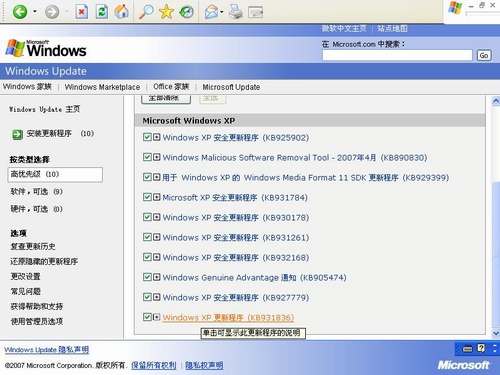Open Windows XP 更新程序 (KB931836) link

coord(228,317)
